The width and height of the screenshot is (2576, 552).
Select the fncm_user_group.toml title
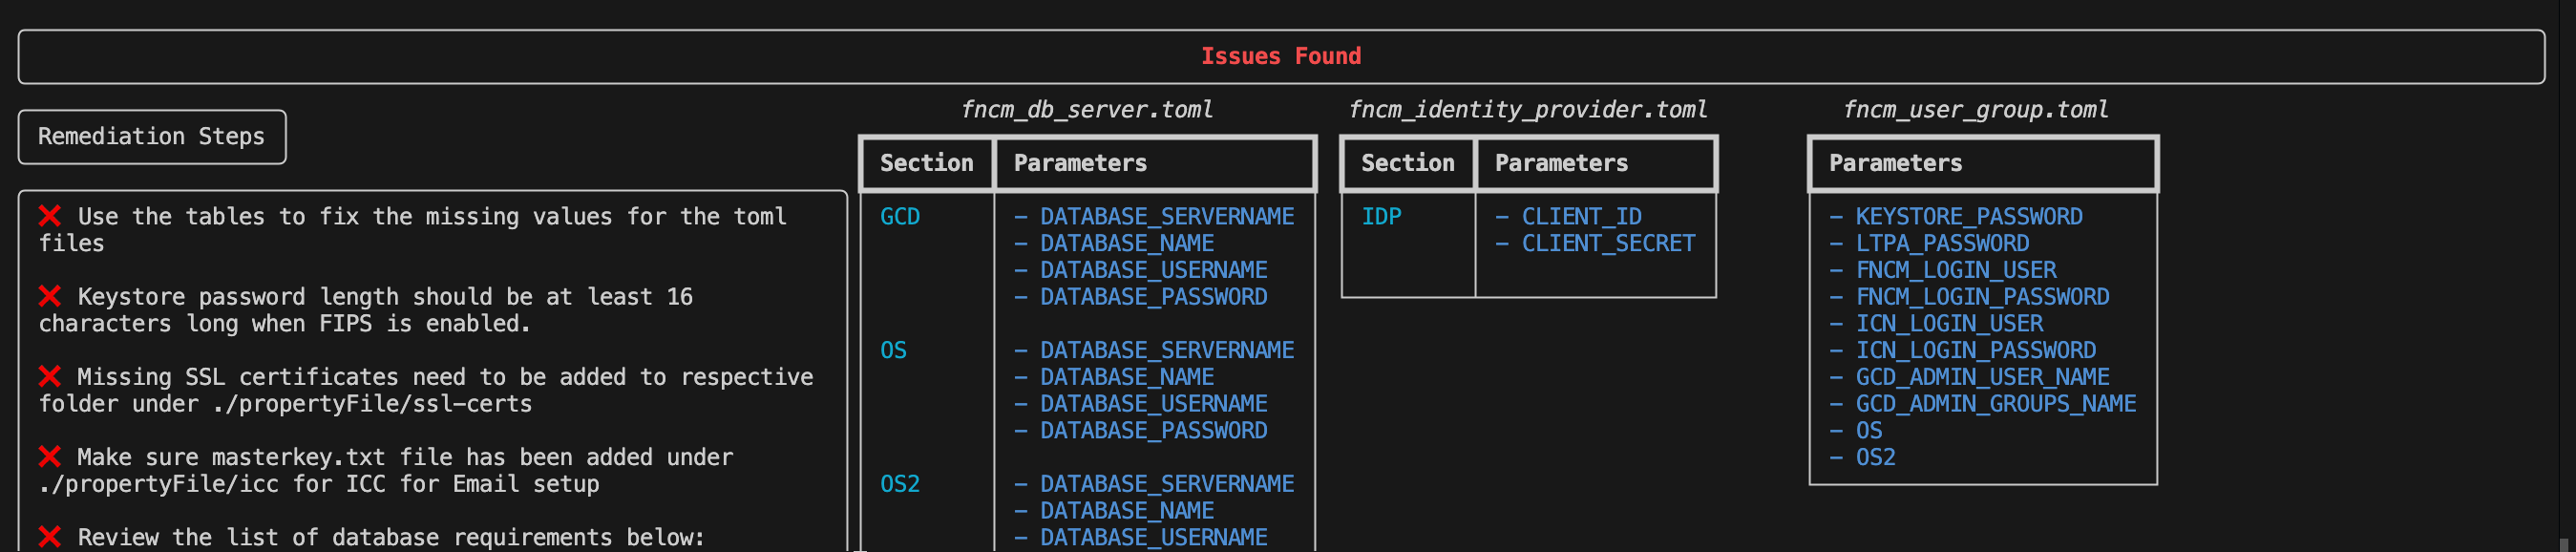[1976, 110]
